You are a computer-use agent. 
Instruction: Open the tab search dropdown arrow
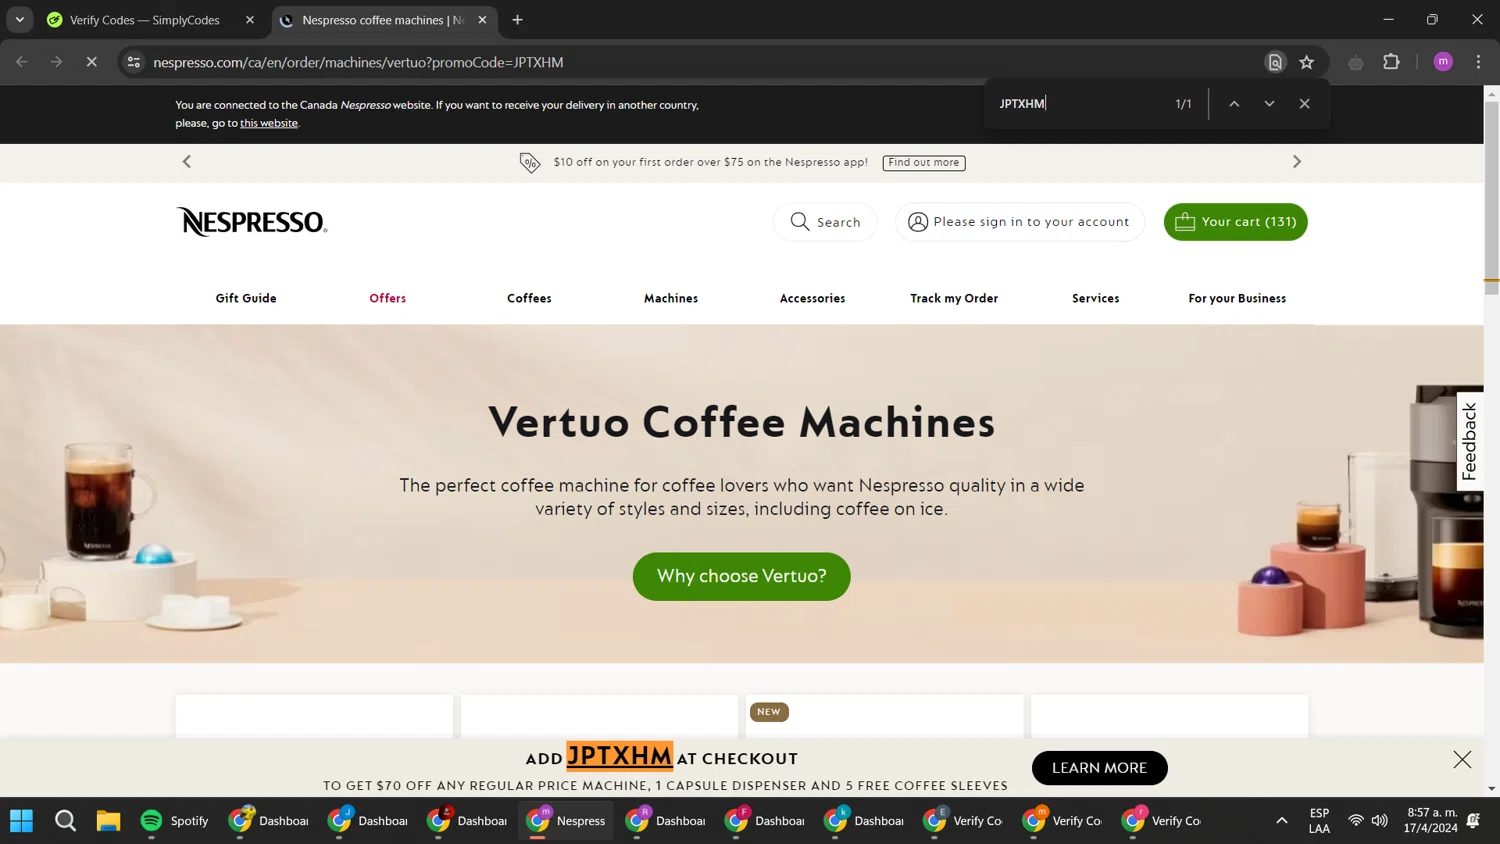click(x=19, y=20)
